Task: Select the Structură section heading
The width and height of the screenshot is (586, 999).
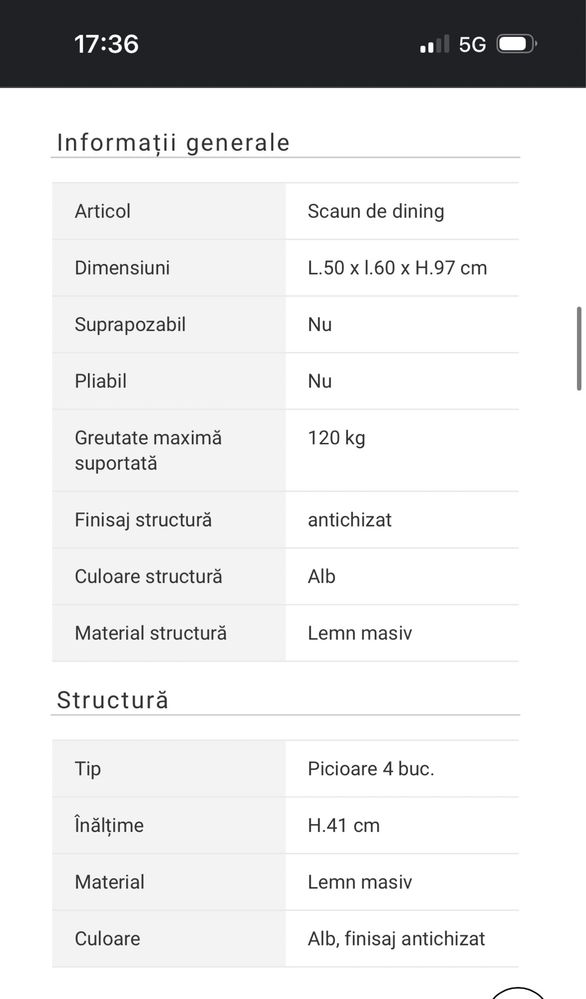Action: (113, 700)
